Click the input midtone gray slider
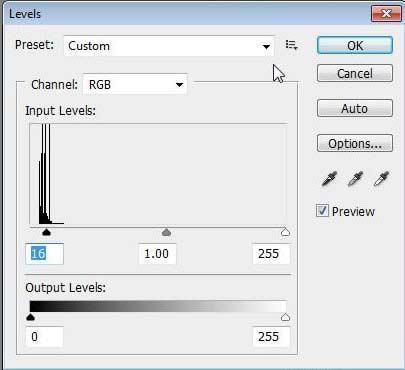405x370 pixels. 166,232
